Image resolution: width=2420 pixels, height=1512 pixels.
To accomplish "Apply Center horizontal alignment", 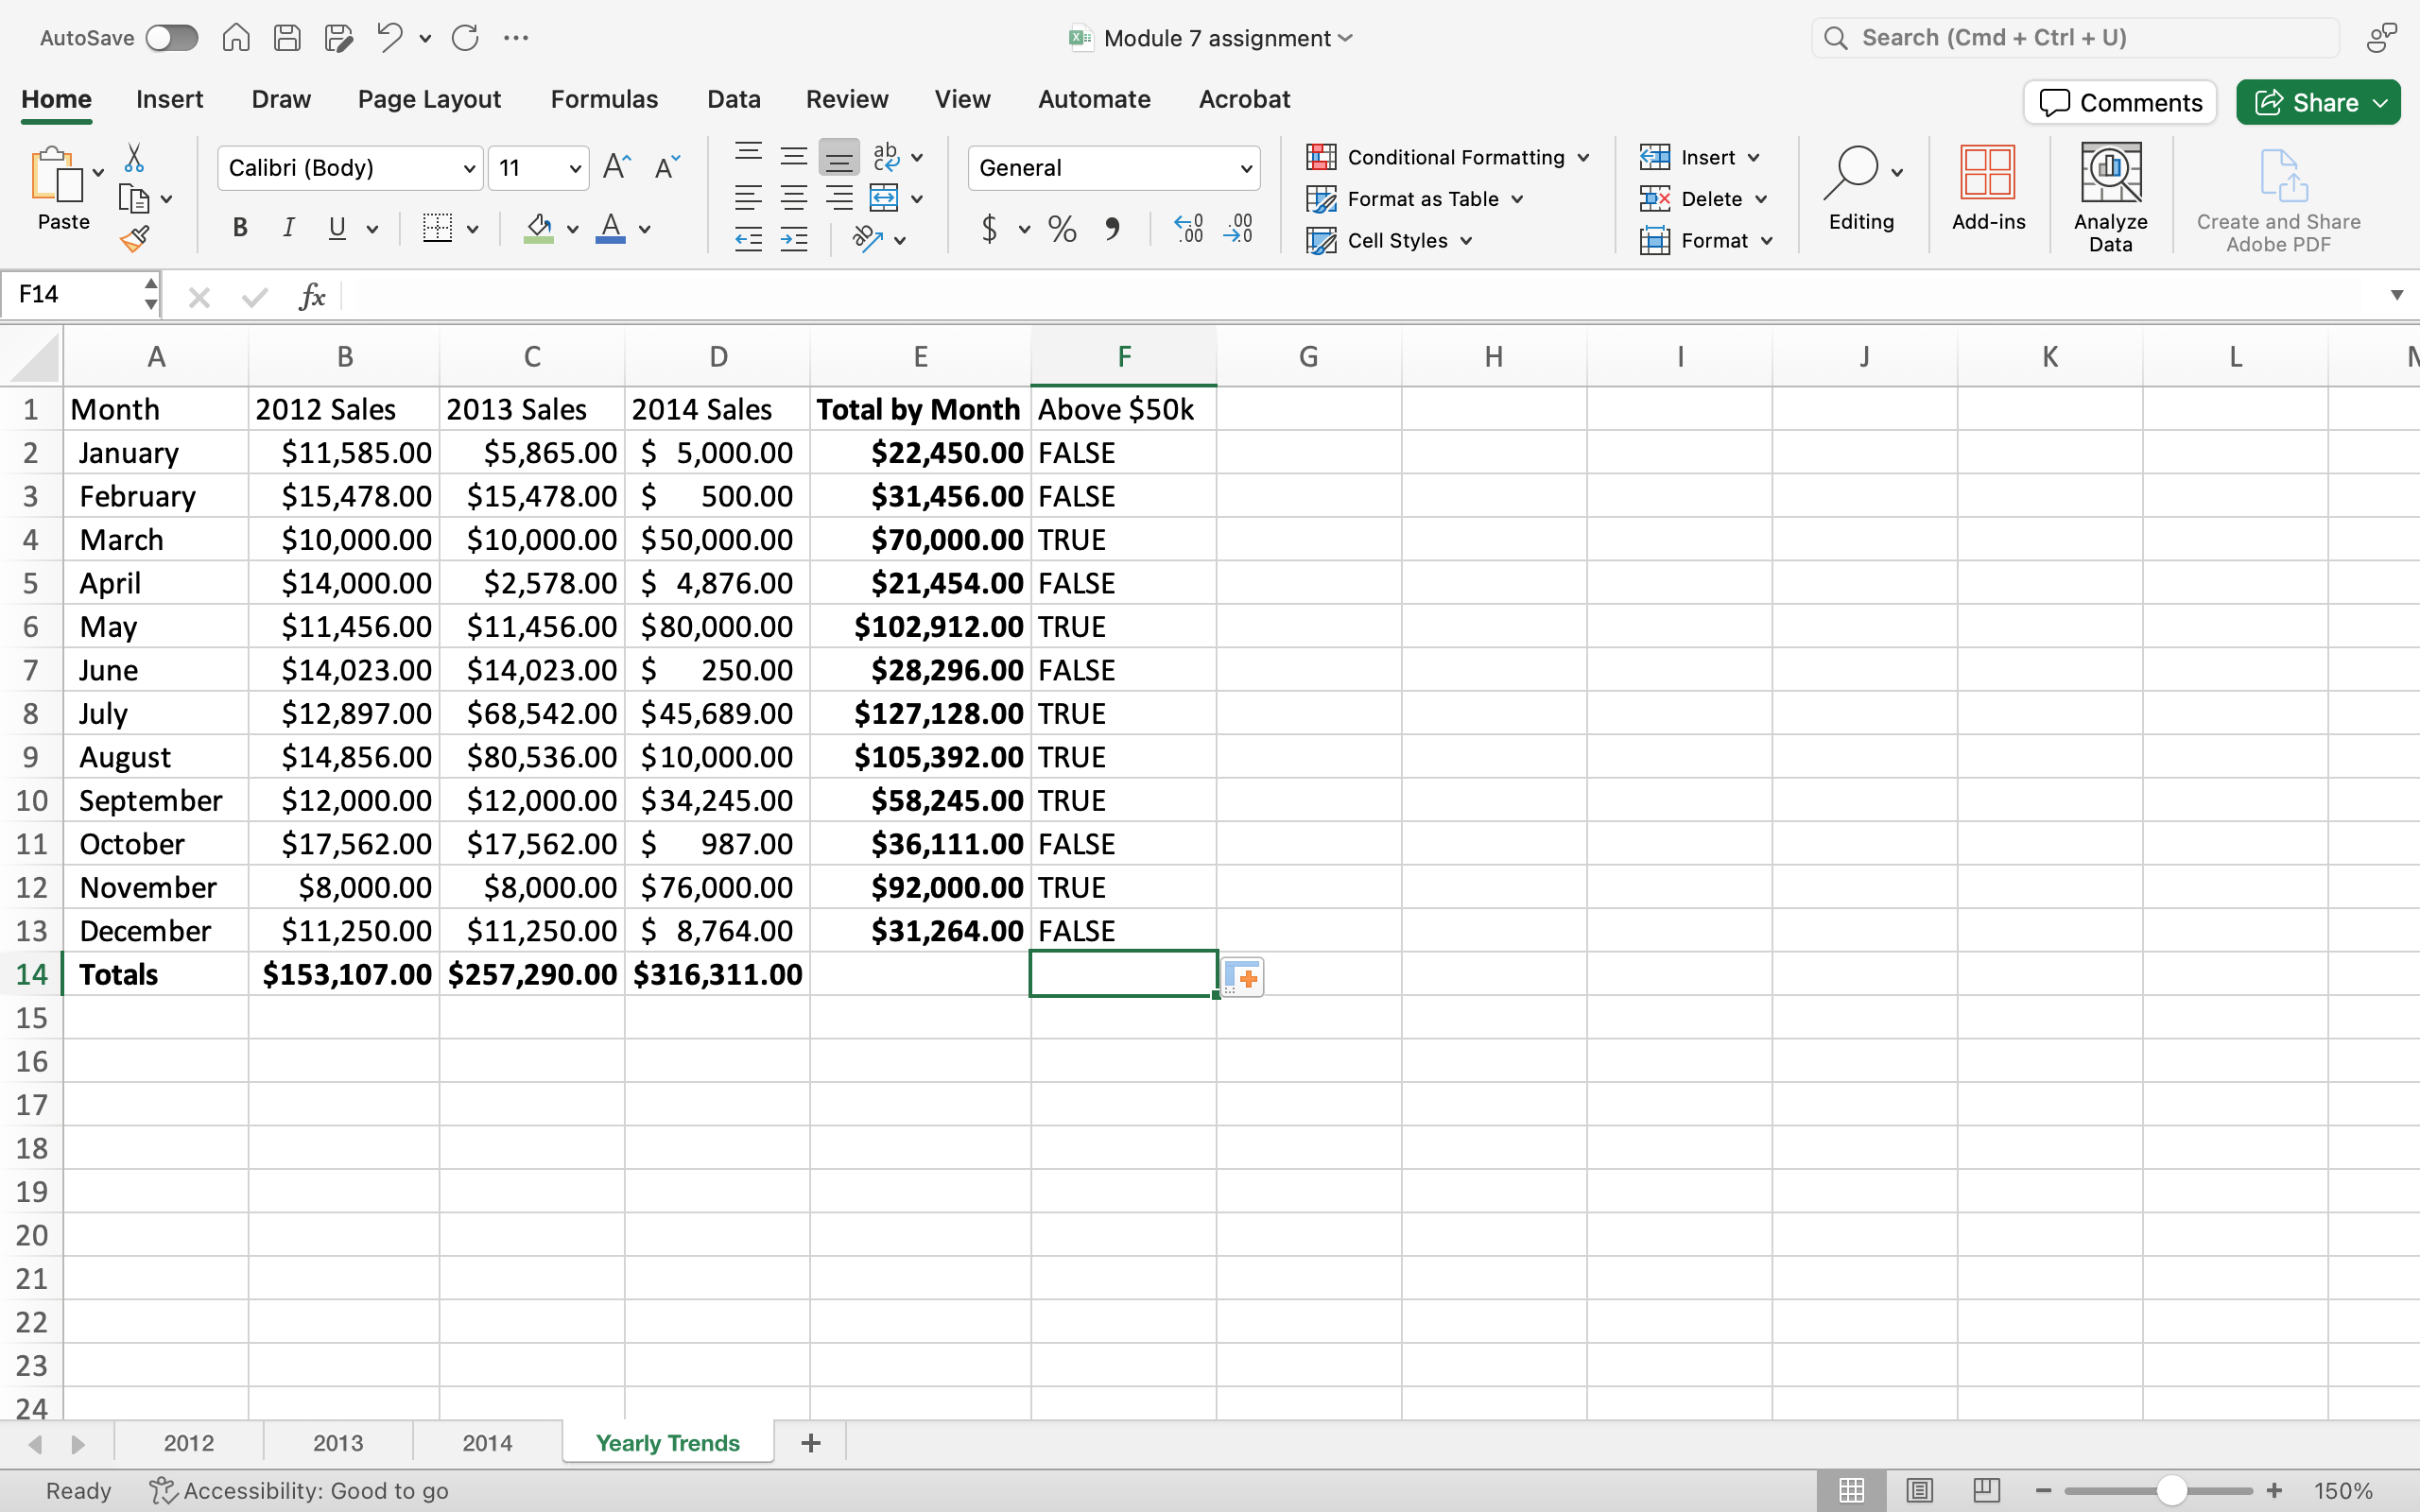I will [793, 198].
